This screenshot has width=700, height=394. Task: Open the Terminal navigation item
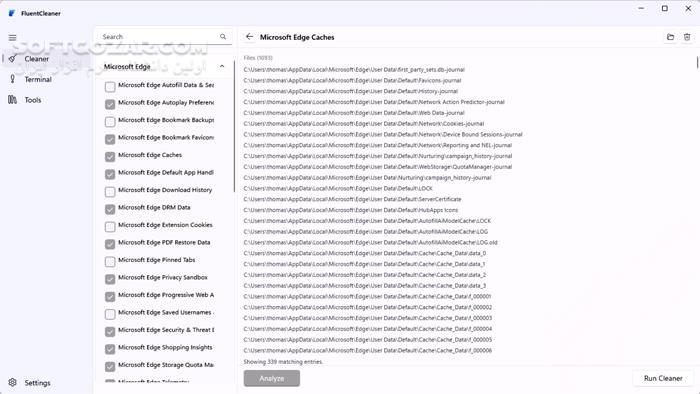[x=47, y=79]
